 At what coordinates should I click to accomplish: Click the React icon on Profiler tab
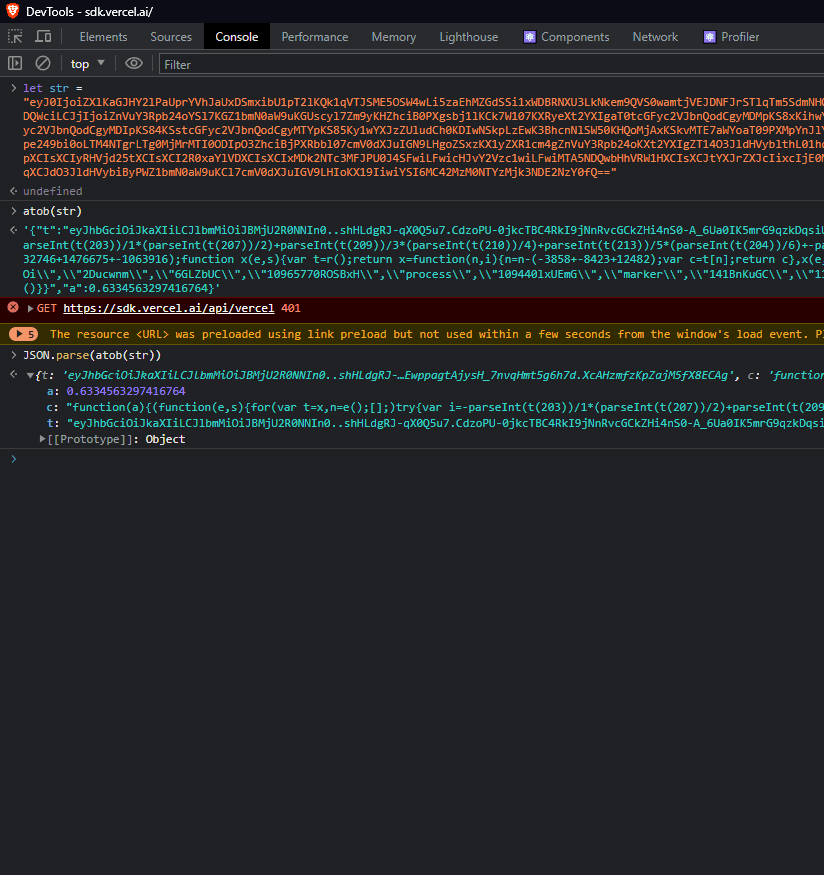tap(708, 37)
